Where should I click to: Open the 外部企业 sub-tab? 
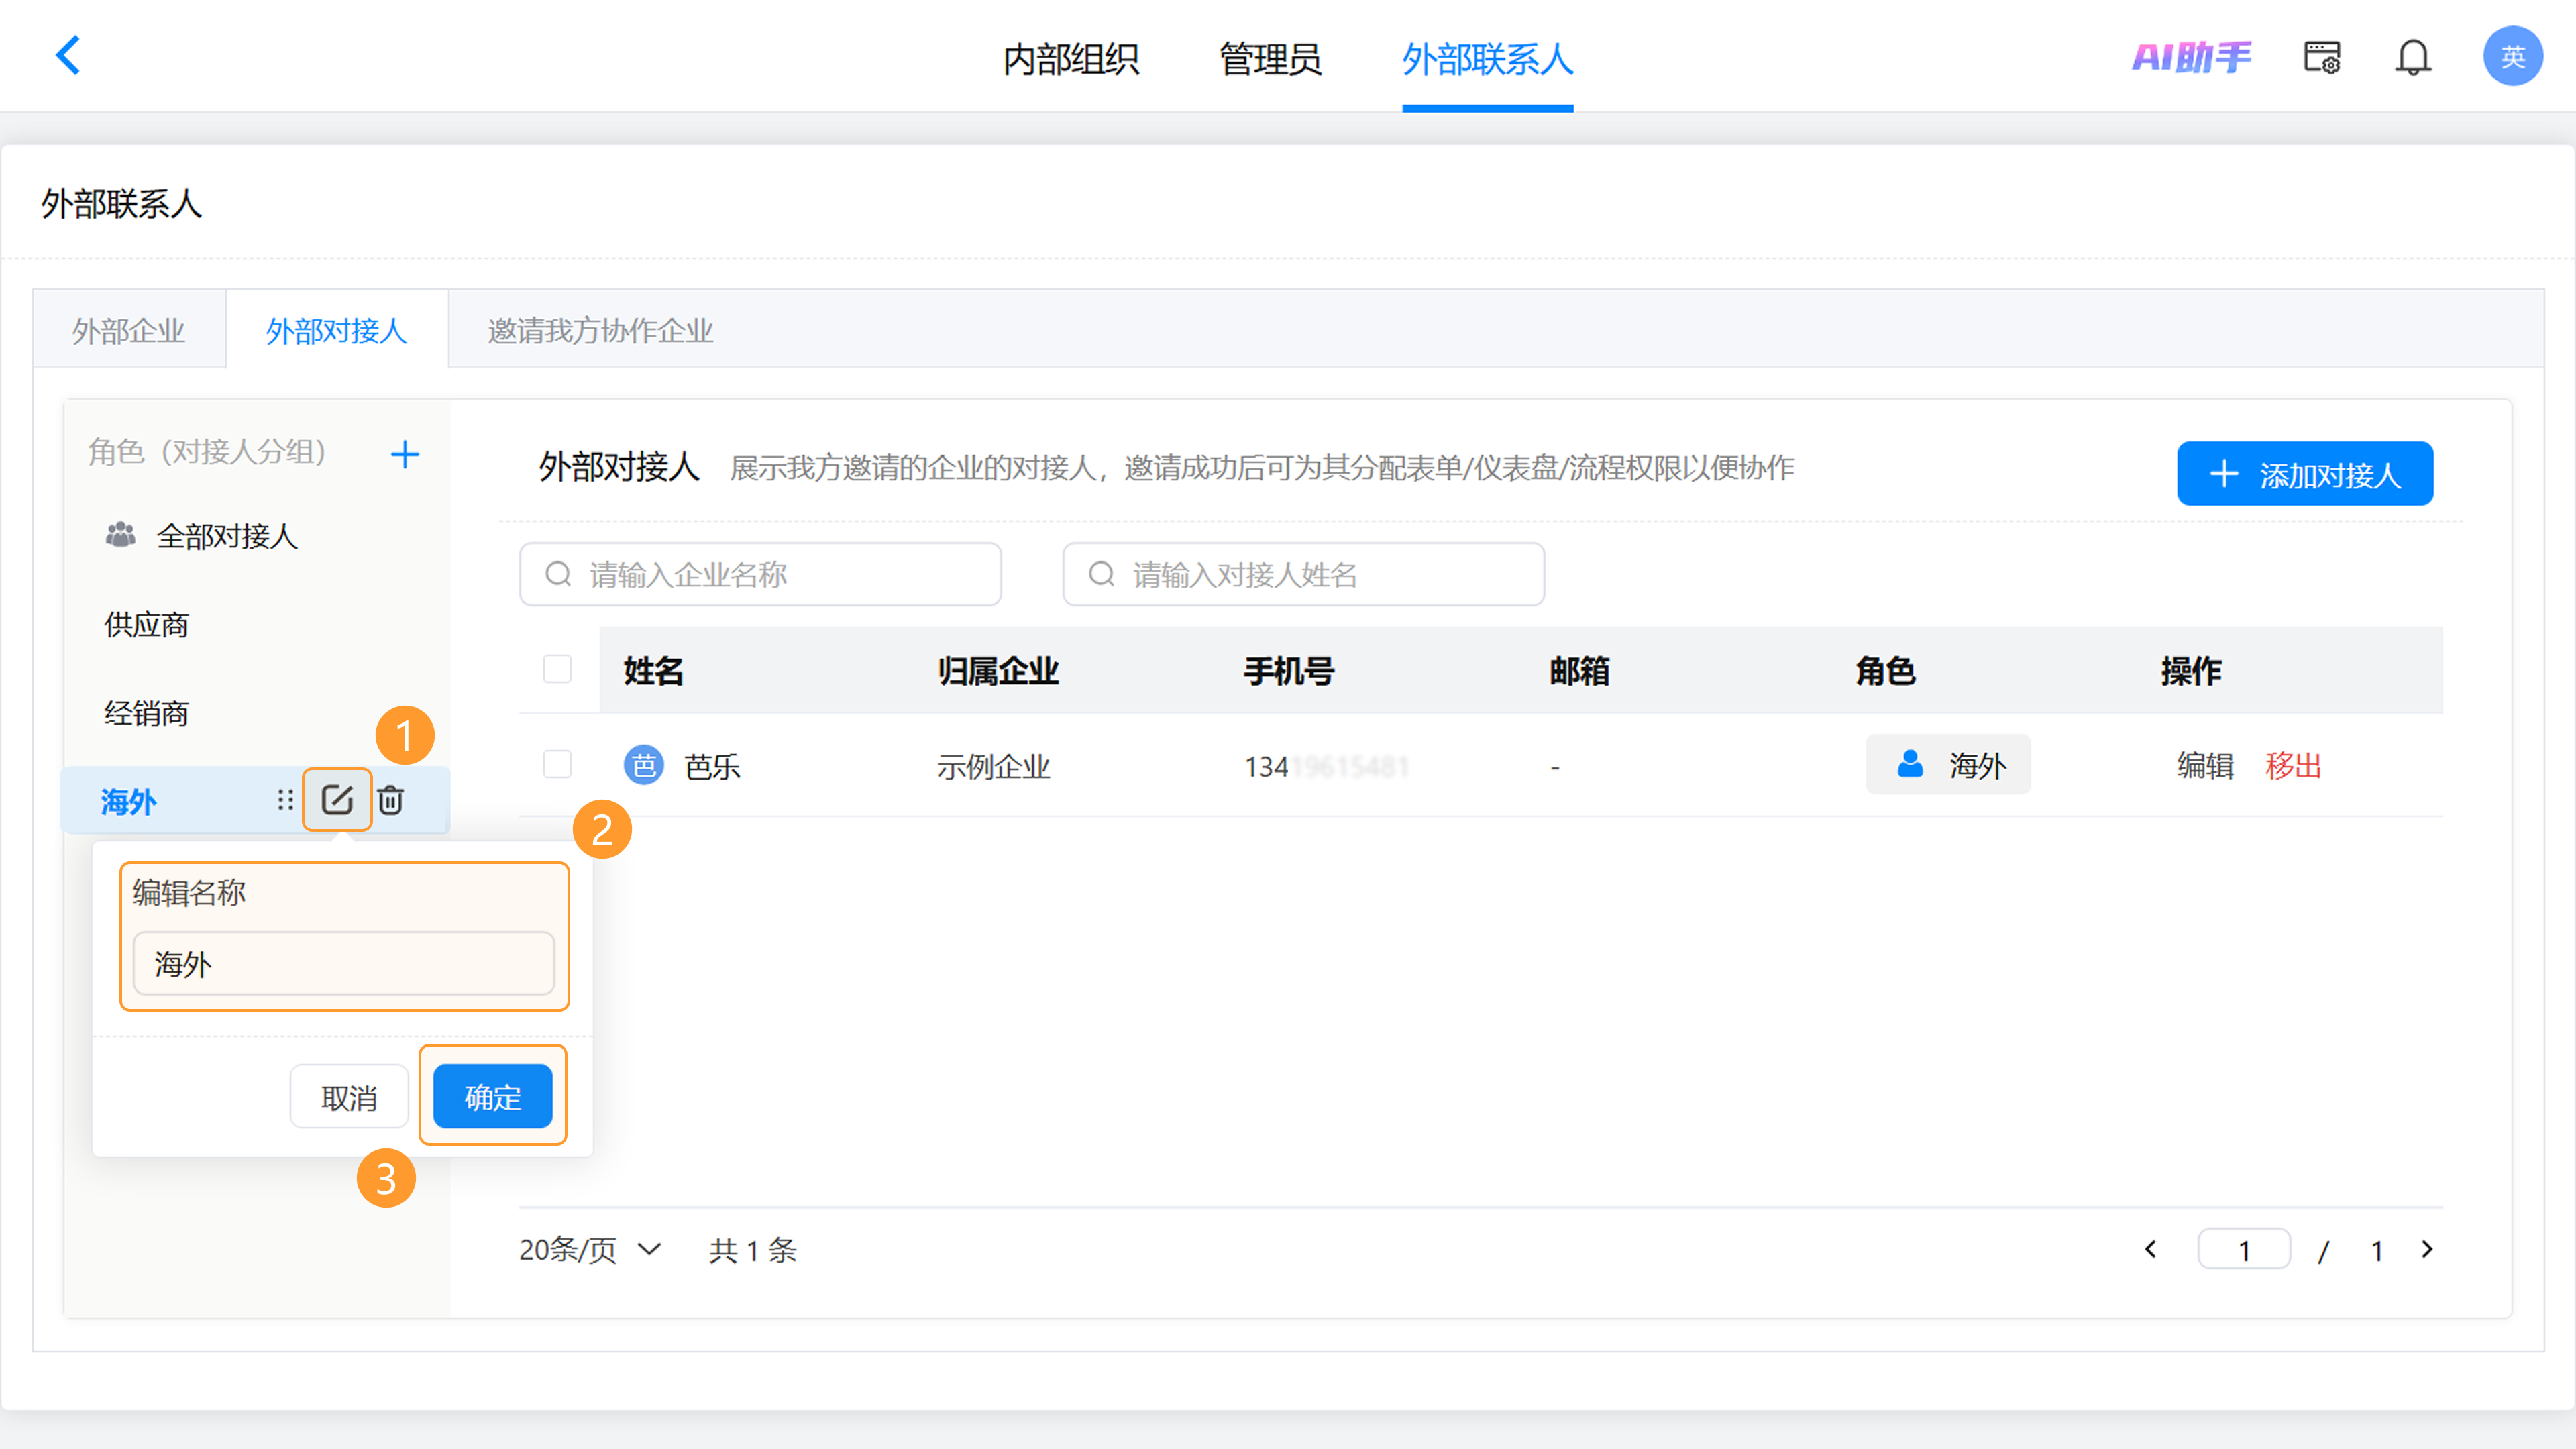coord(128,330)
